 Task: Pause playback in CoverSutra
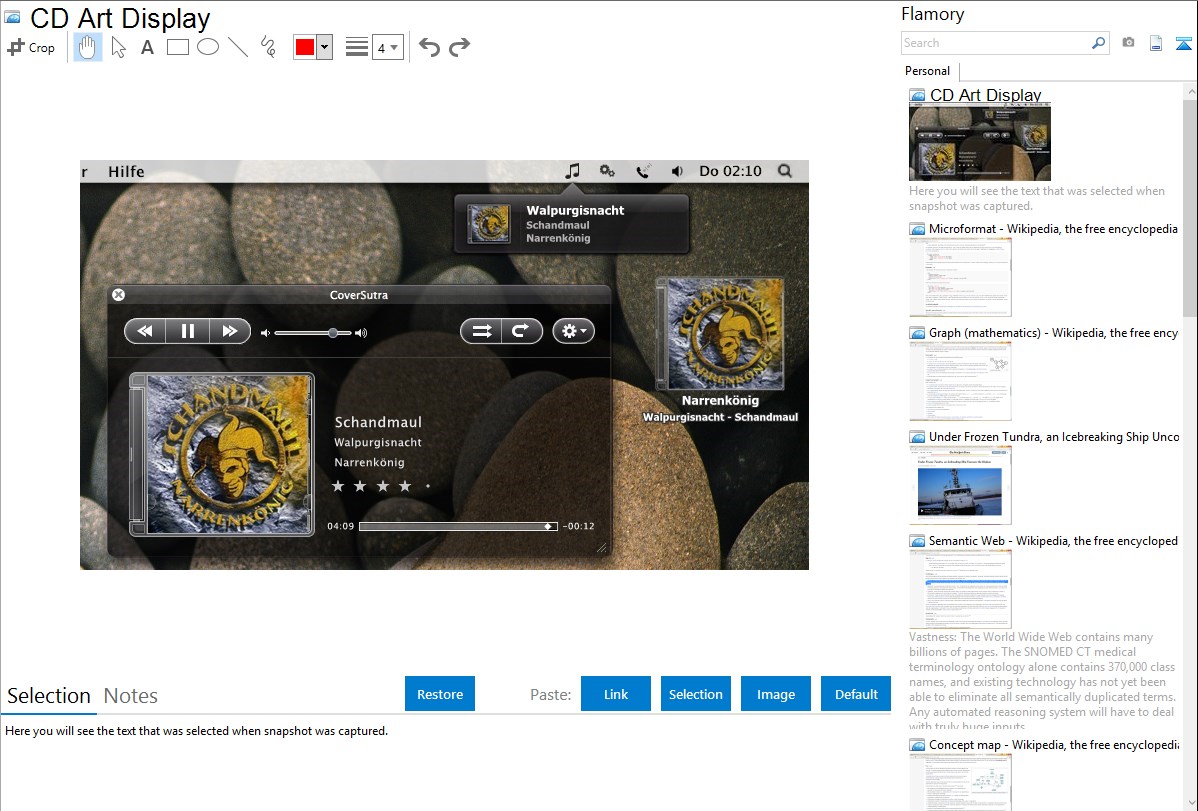[187, 331]
